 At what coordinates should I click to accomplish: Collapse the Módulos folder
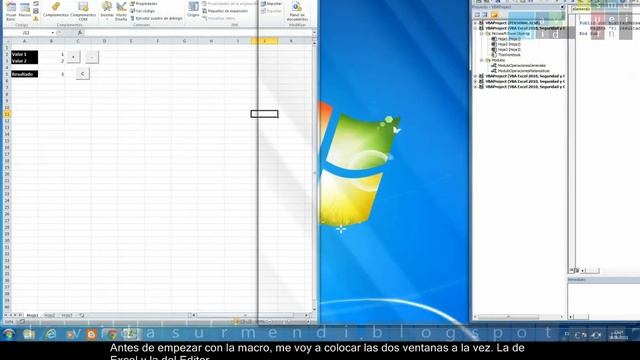tap(482, 60)
